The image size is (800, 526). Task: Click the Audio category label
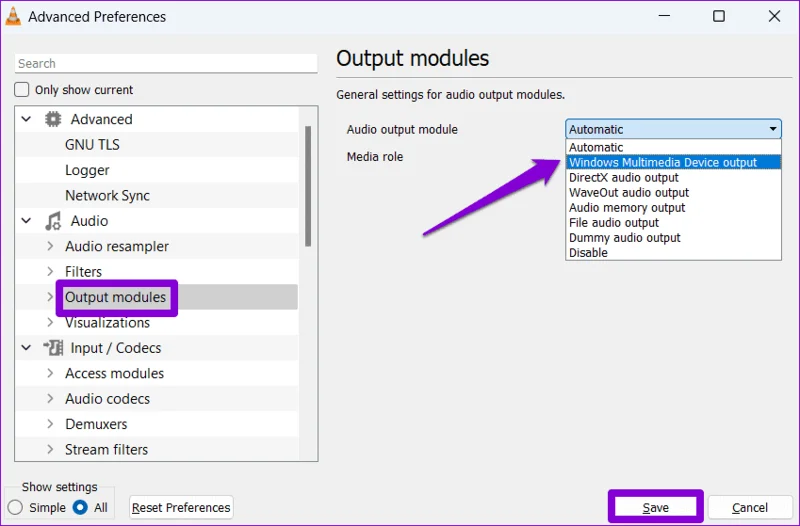click(89, 221)
